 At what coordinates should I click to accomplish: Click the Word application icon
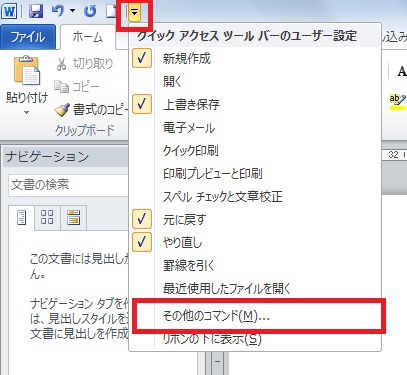coord(10,11)
